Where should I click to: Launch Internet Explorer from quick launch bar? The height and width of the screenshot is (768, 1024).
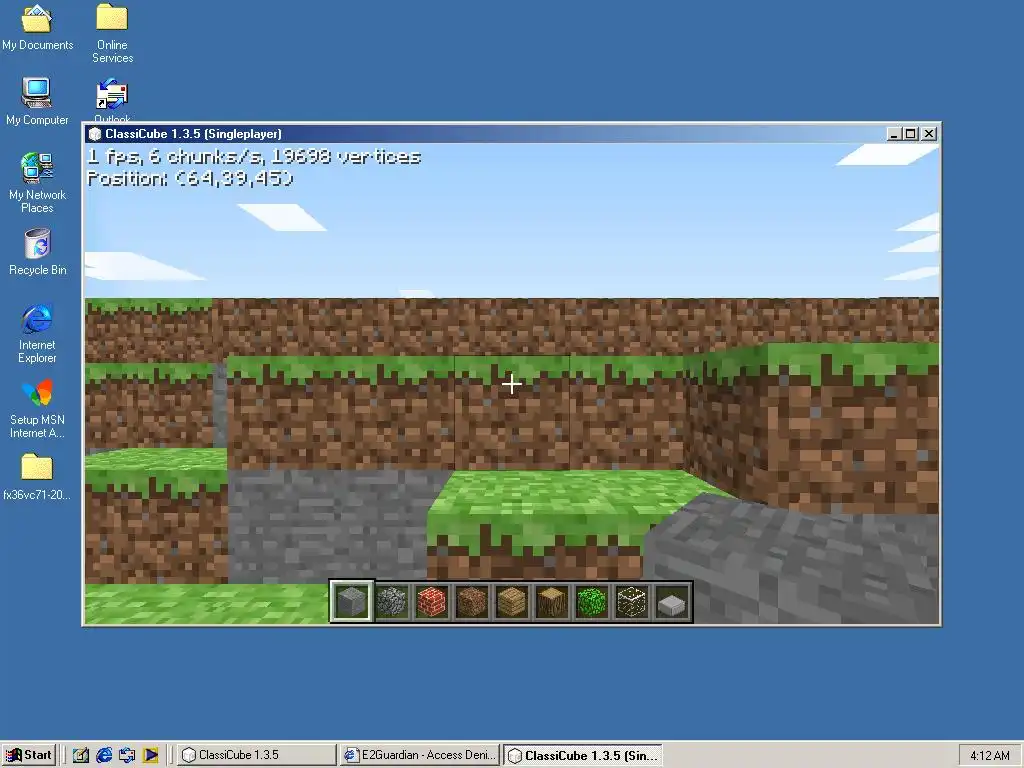(104, 755)
